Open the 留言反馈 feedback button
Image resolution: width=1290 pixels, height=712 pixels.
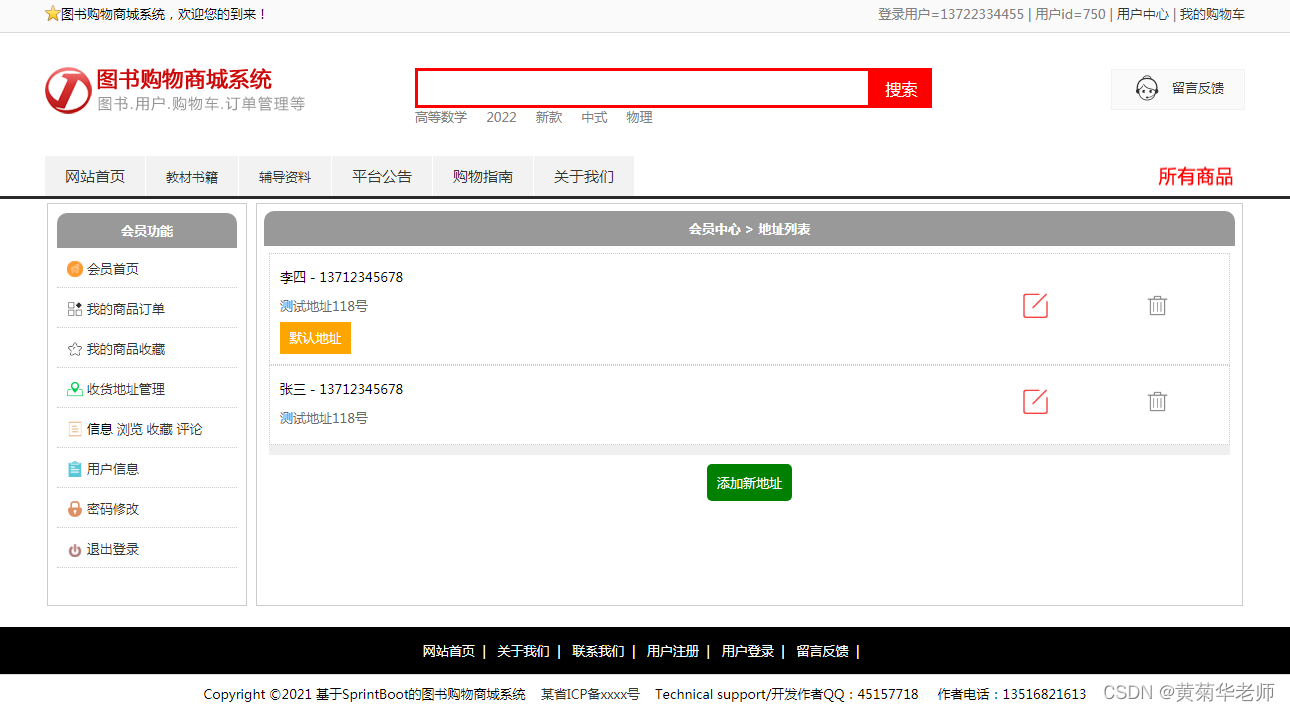tap(1178, 89)
